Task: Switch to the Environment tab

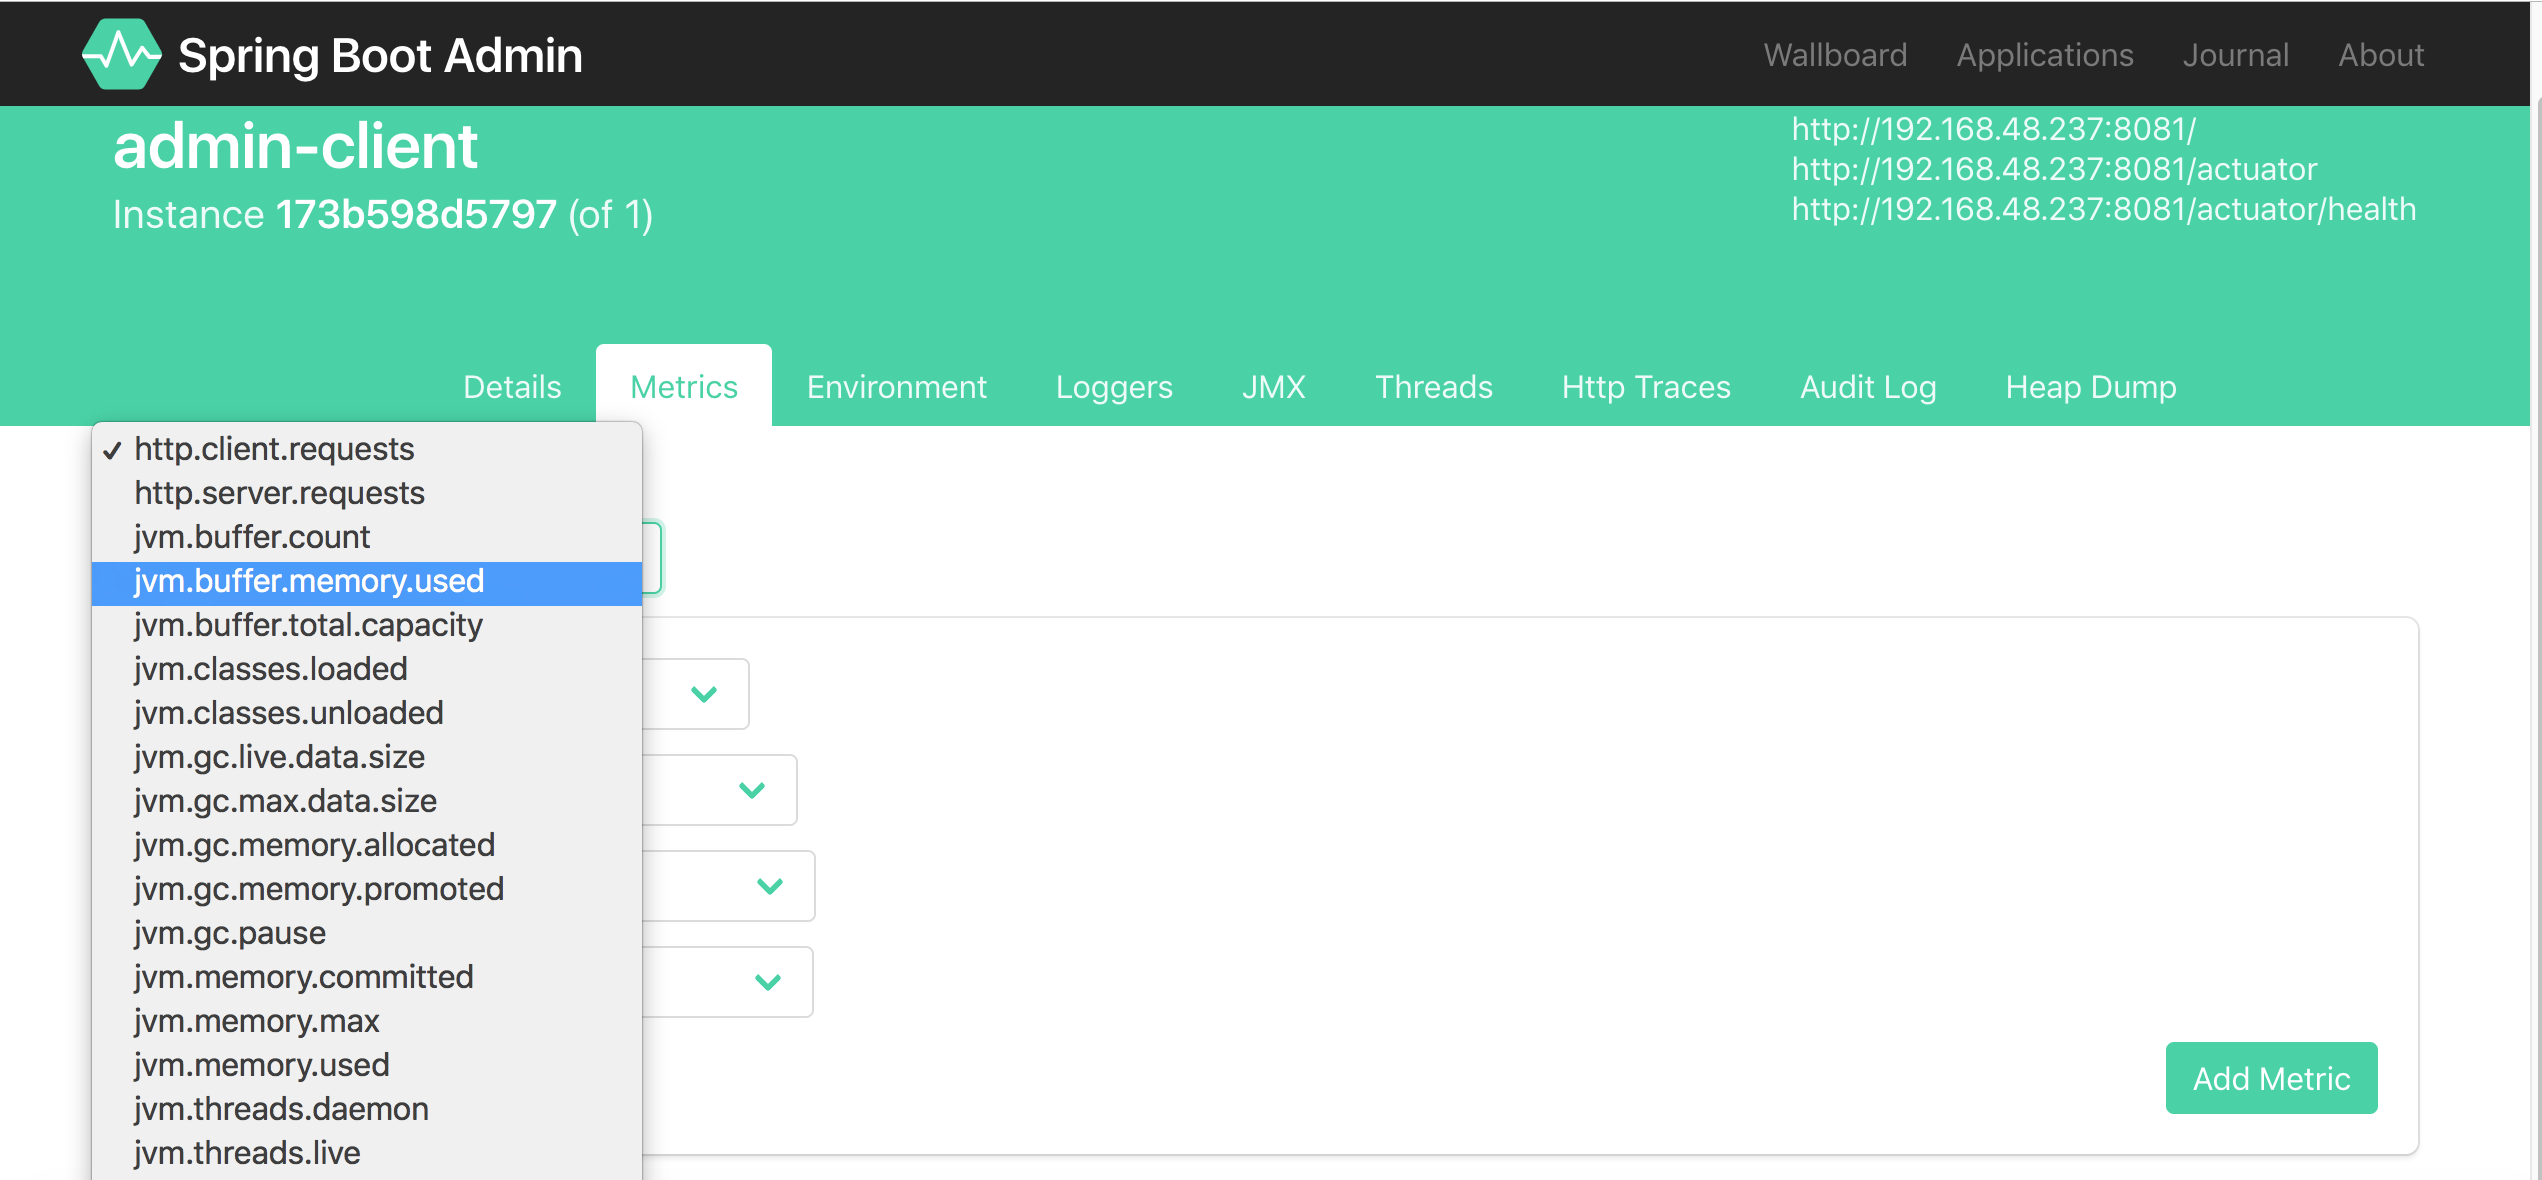Action: point(897,387)
